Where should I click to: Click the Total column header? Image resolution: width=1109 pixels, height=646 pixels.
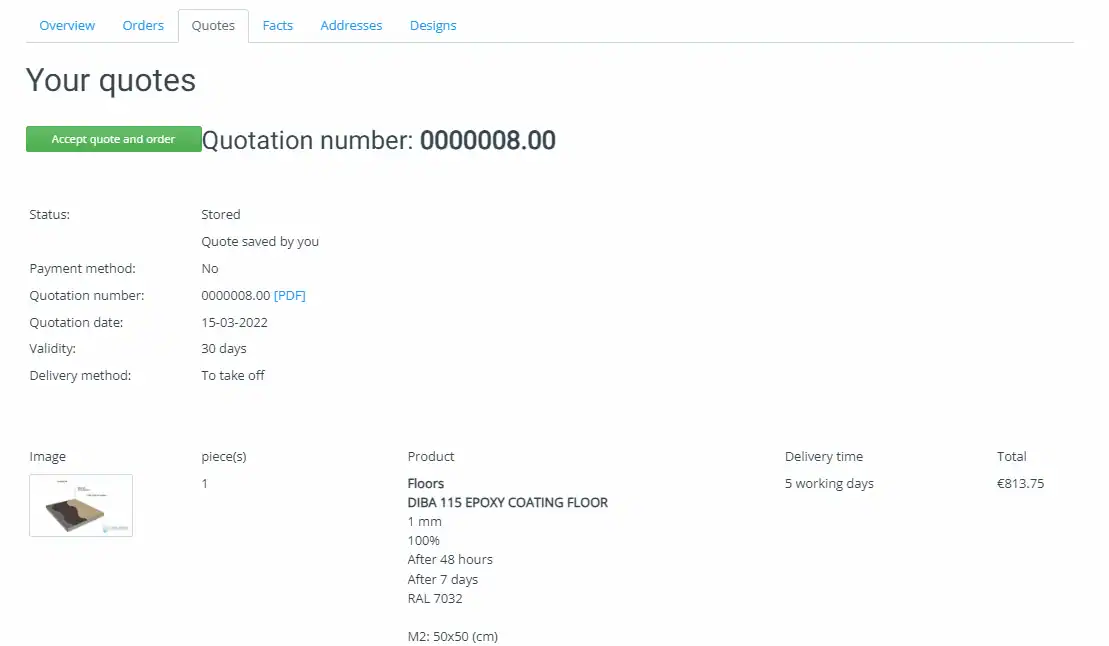(x=1011, y=456)
